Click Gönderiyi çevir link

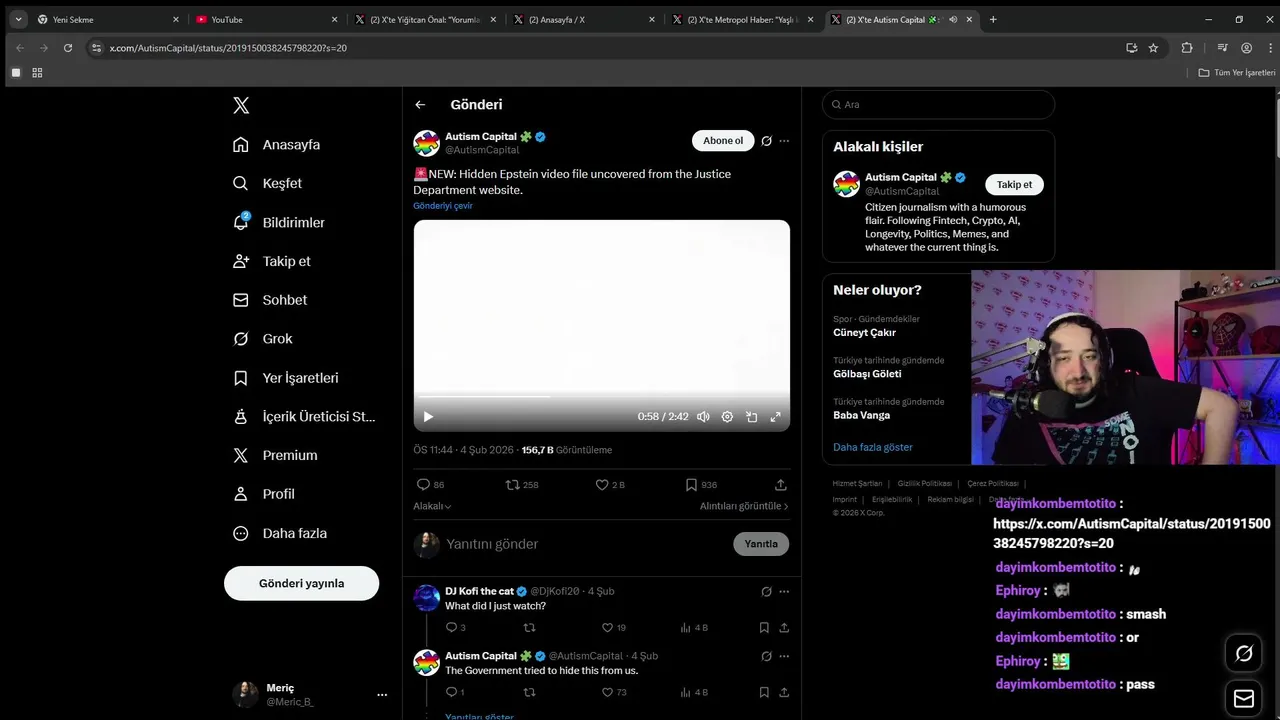tap(443, 206)
